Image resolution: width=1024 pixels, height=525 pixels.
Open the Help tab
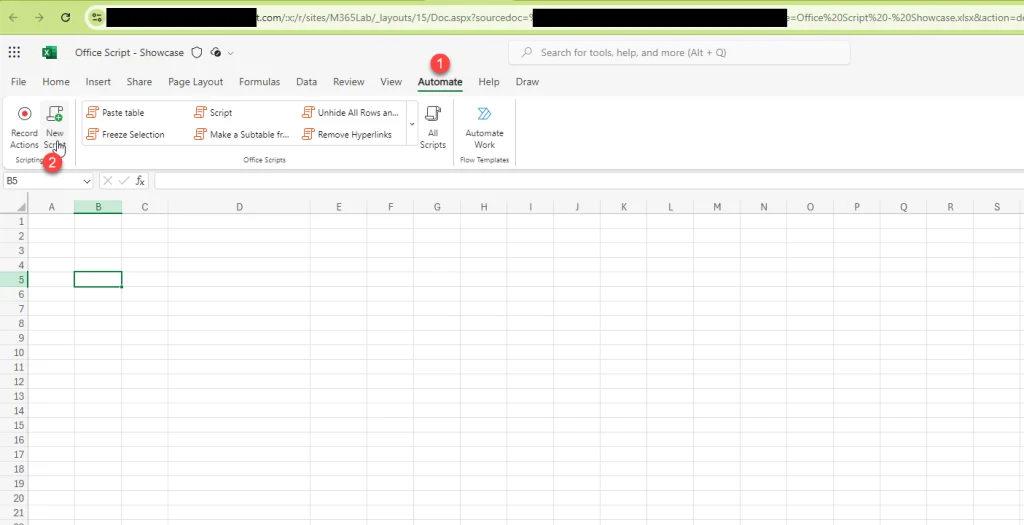pos(488,82)
